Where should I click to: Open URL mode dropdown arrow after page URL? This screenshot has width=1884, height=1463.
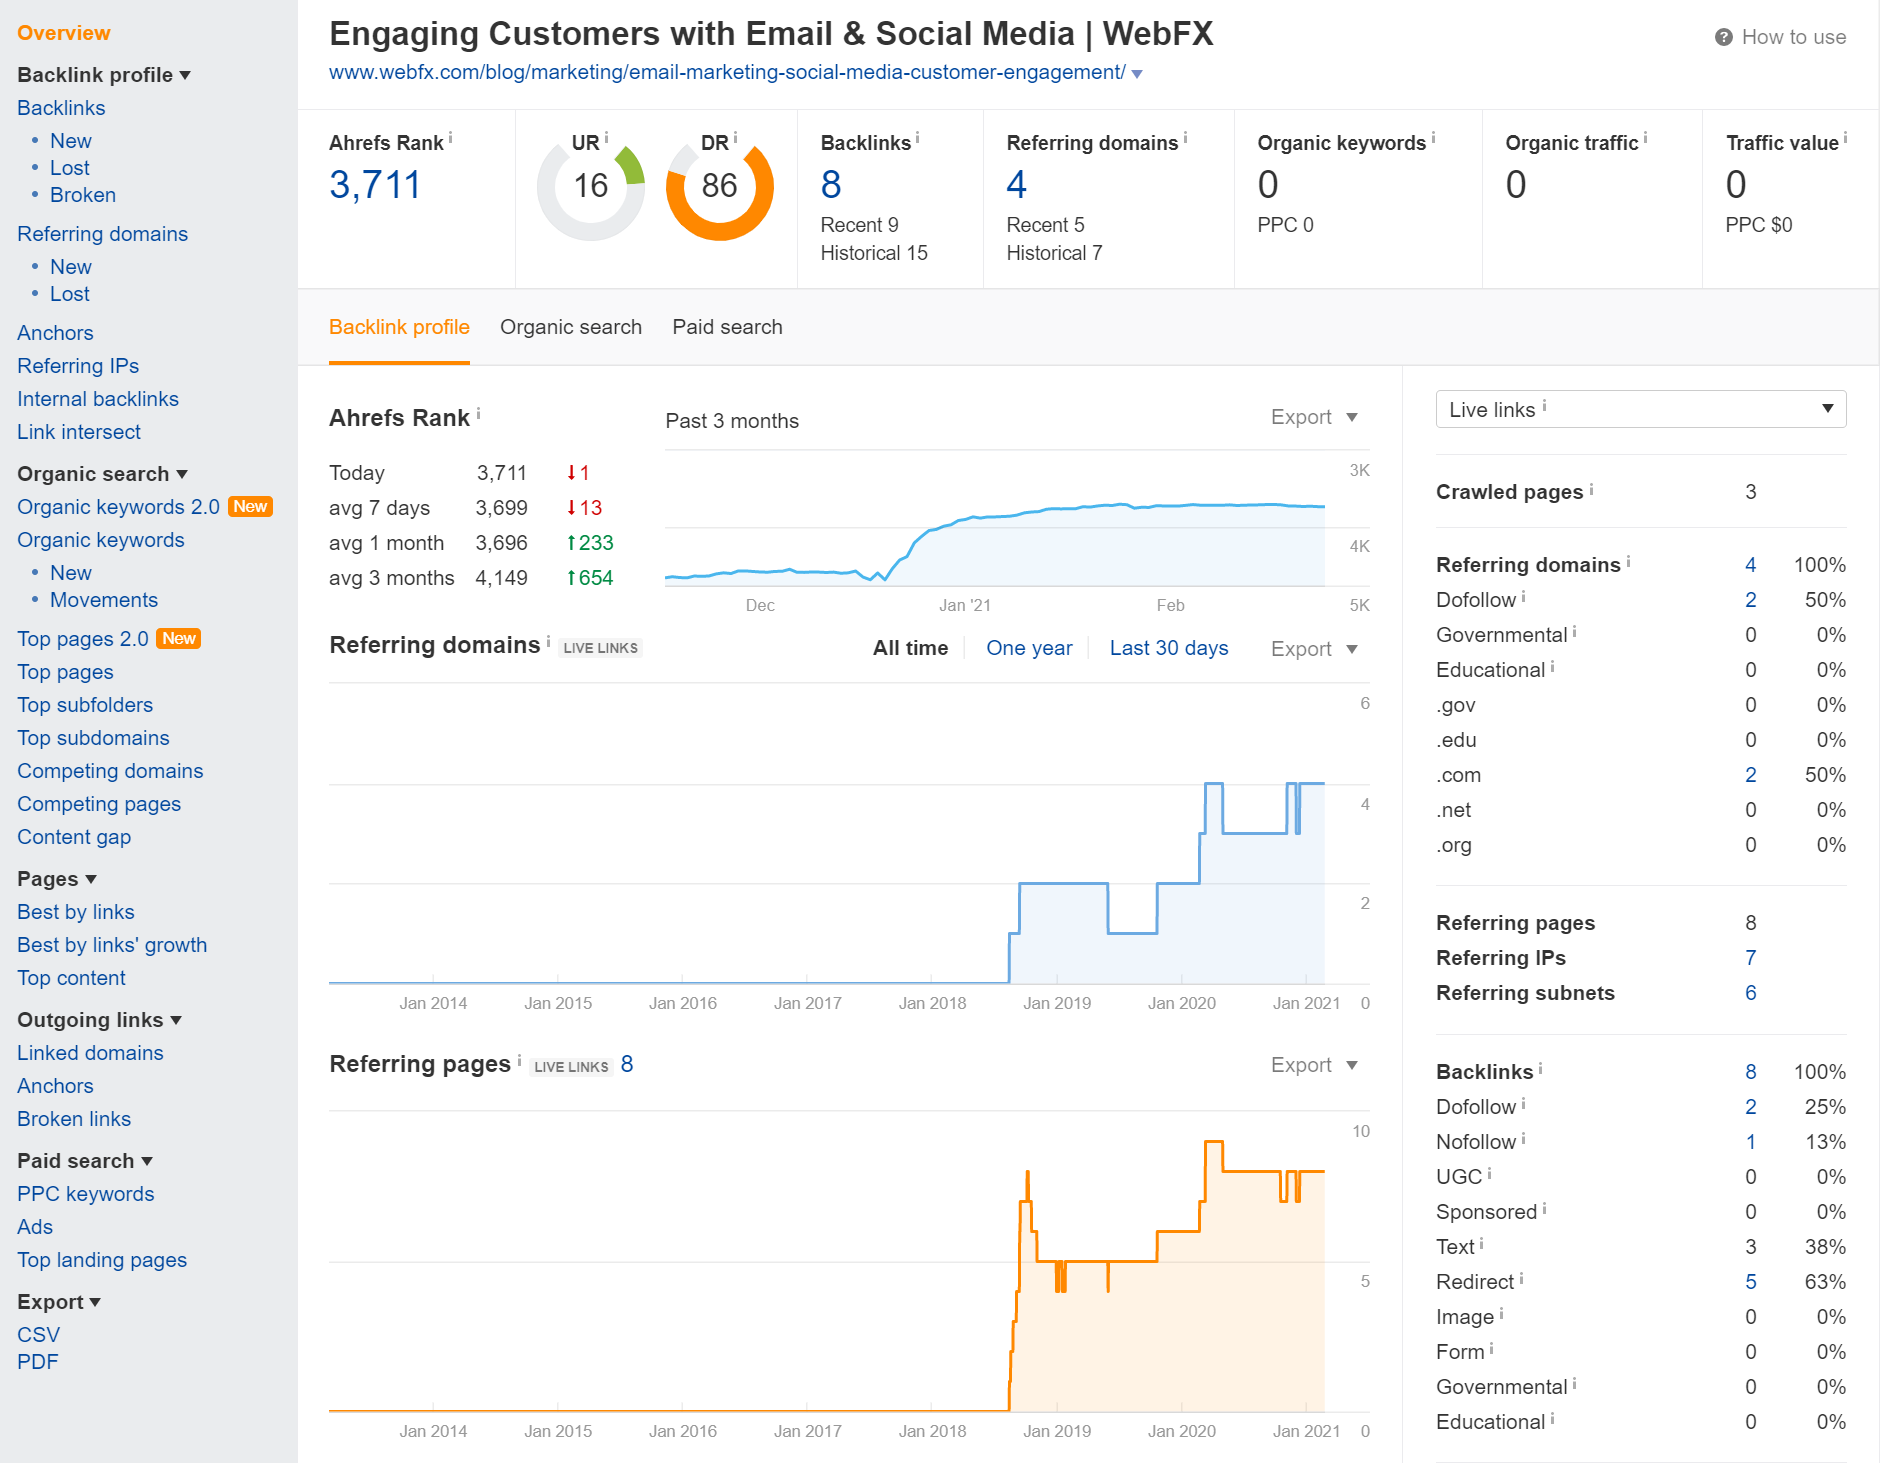click(x=1137, y=74)
